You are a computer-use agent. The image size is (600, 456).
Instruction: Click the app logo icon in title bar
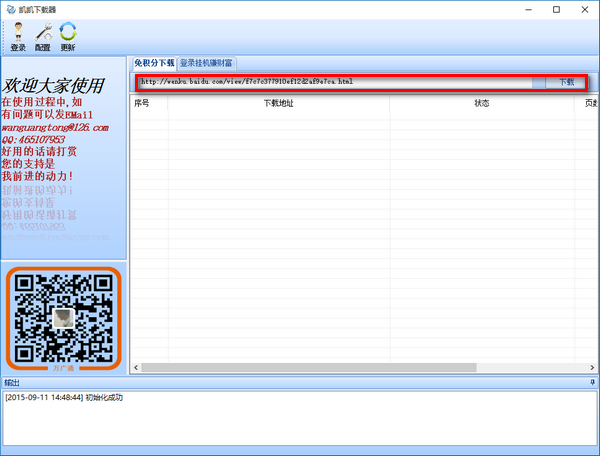[x=9, y=9]
